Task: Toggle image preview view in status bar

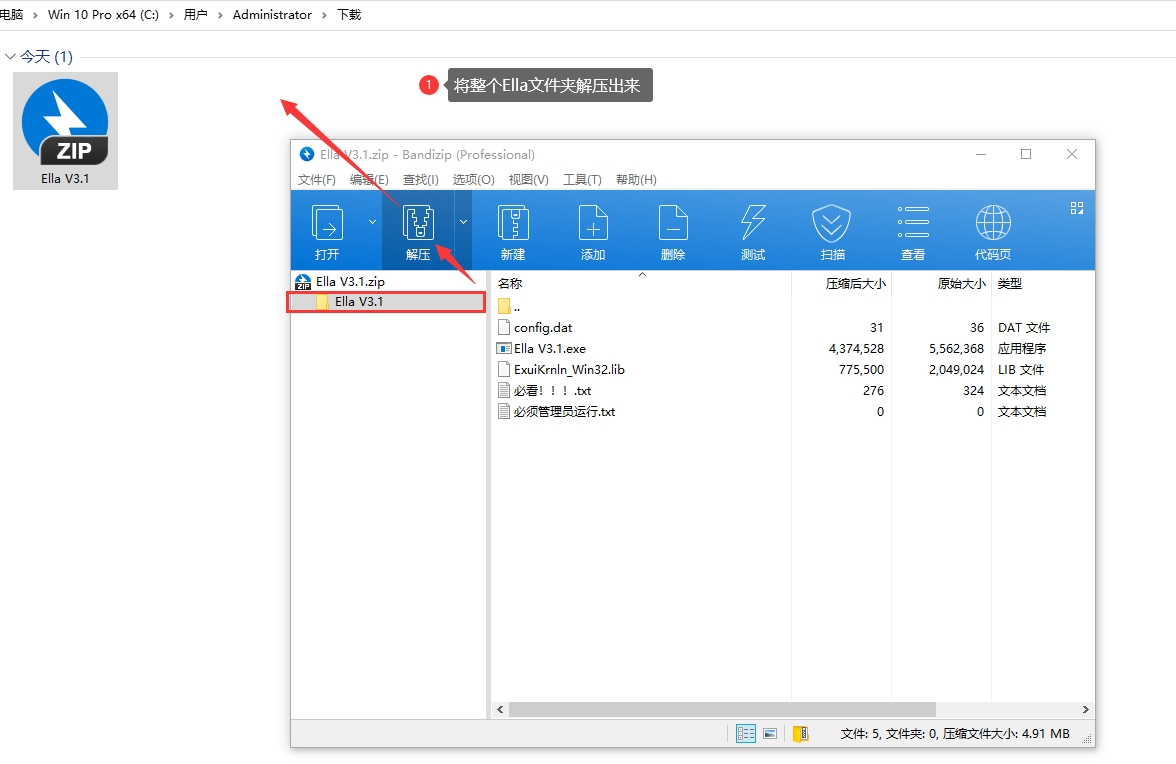Action: (x=770, y=734)
